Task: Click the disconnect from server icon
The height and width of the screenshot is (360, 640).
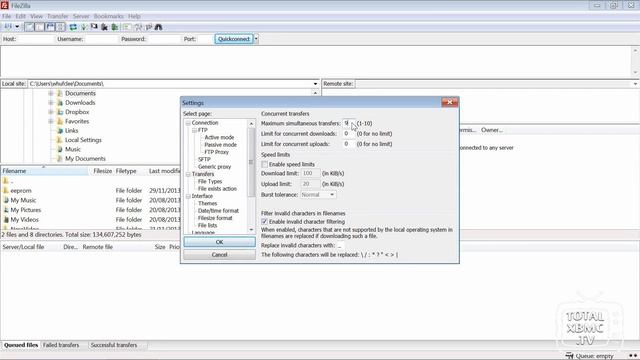Action: click(104, 27)
